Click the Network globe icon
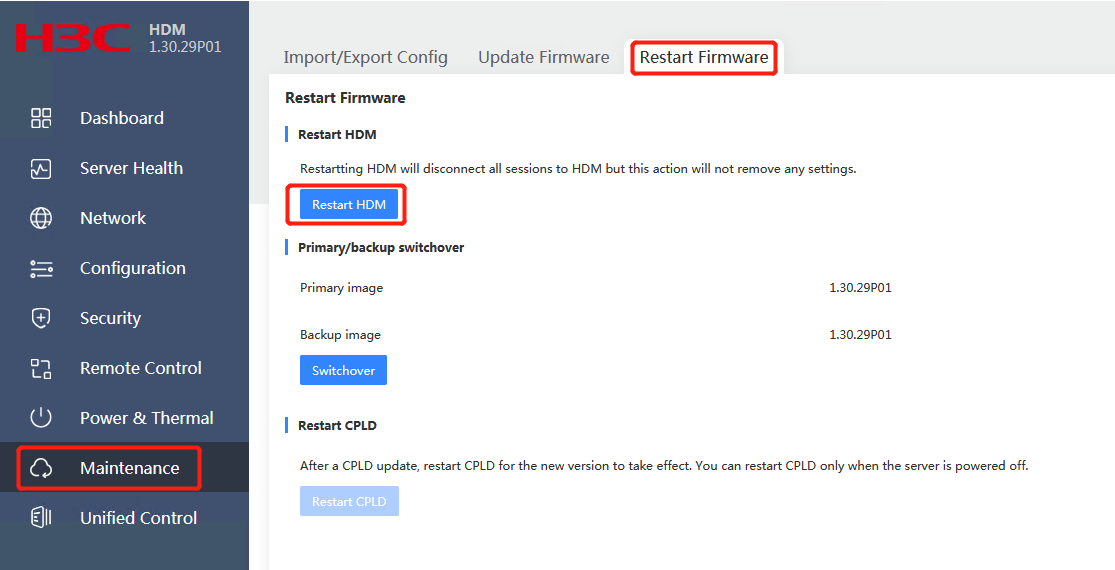The height and width of the screenshot is (570, 1115). [x=41, y=218]
